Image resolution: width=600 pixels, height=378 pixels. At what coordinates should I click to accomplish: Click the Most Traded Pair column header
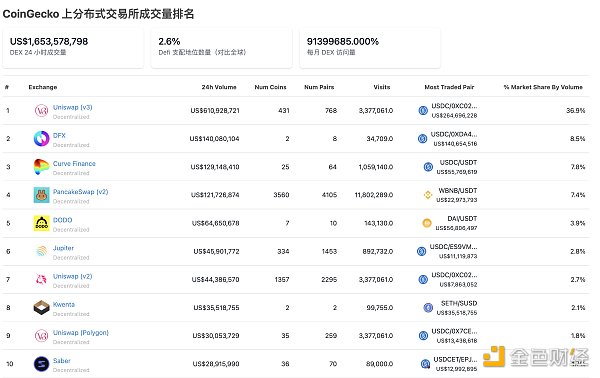pos(449,87)
